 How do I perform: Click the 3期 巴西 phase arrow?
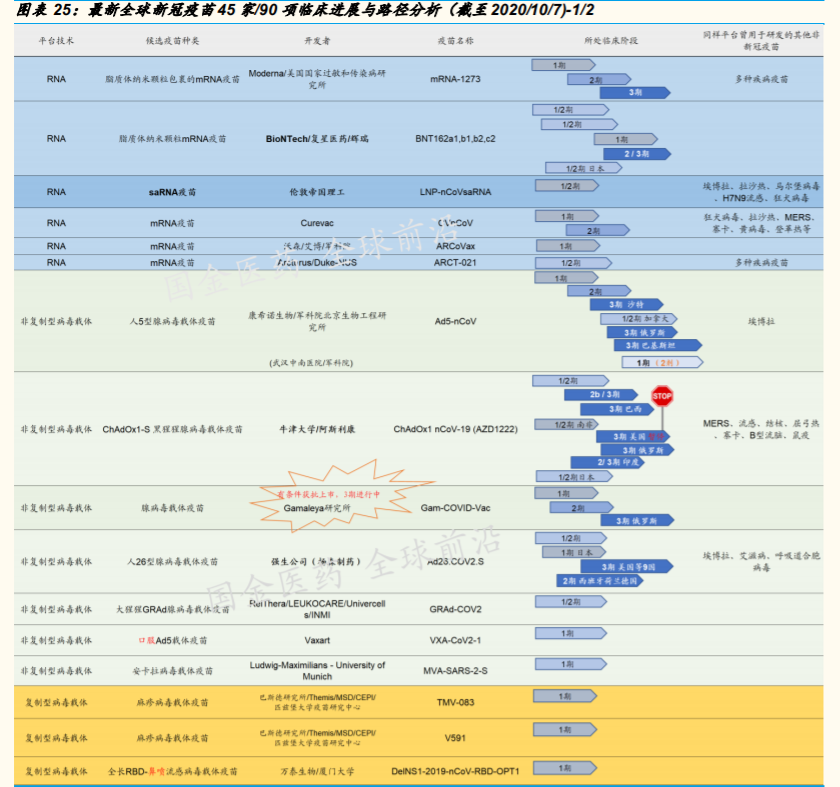point(617,409)
